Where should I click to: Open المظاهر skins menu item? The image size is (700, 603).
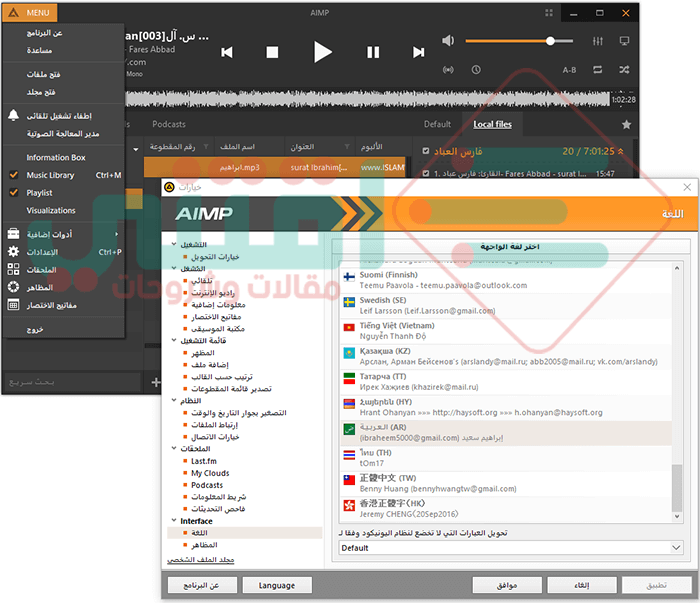[64, 287]
